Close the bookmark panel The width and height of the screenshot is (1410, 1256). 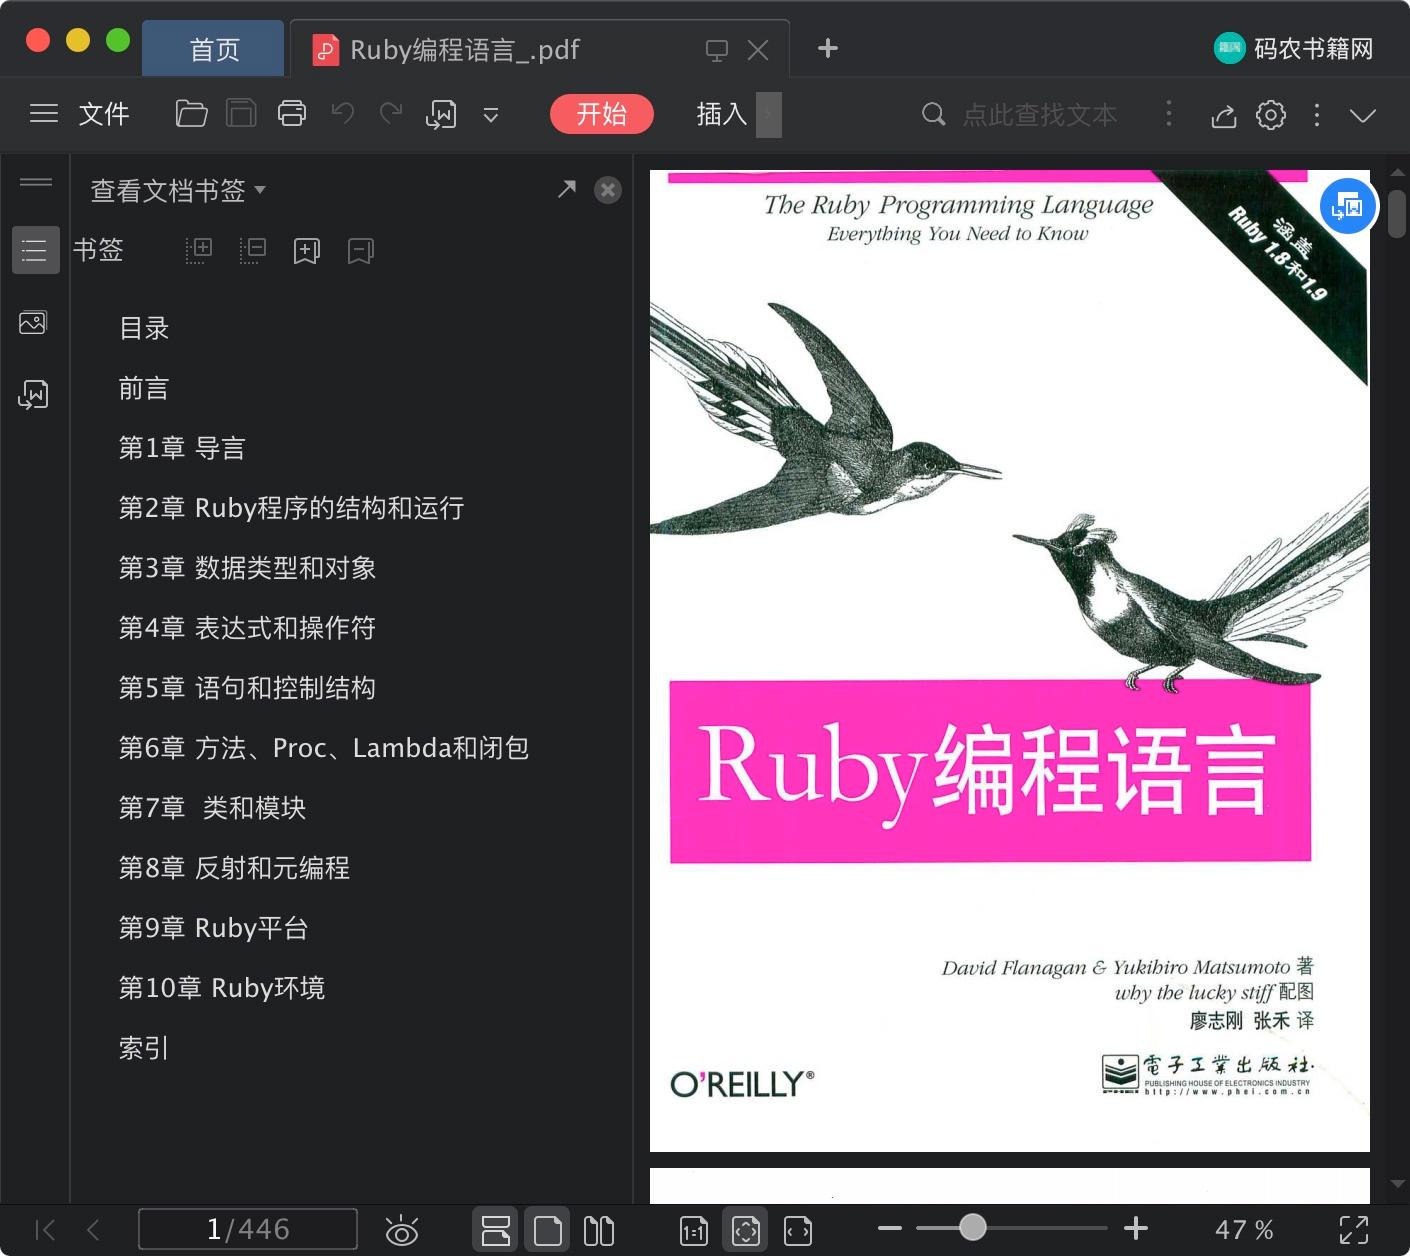coord(608,190)
